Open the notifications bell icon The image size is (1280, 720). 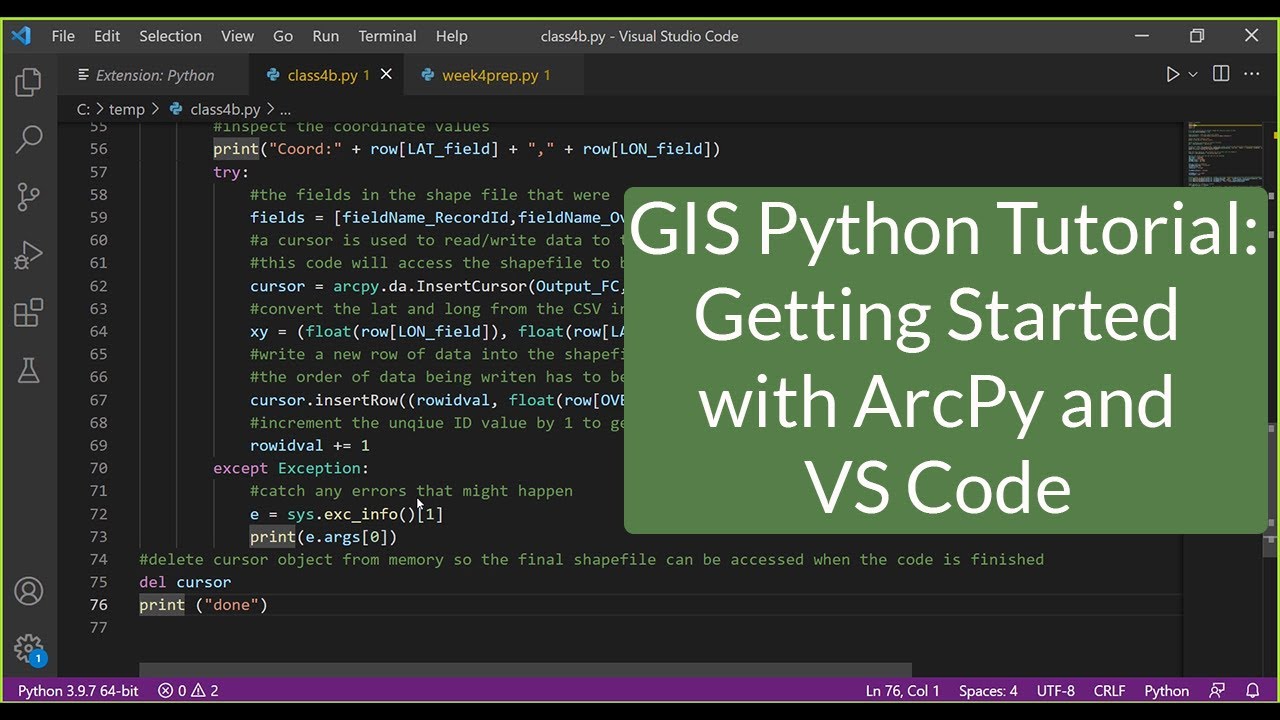[1252, 691]
